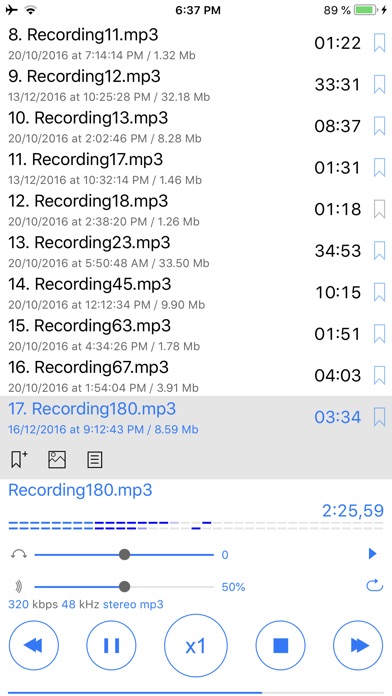Click the 03:34 duration
392x696 pixels.
click(x=338, y=417)
